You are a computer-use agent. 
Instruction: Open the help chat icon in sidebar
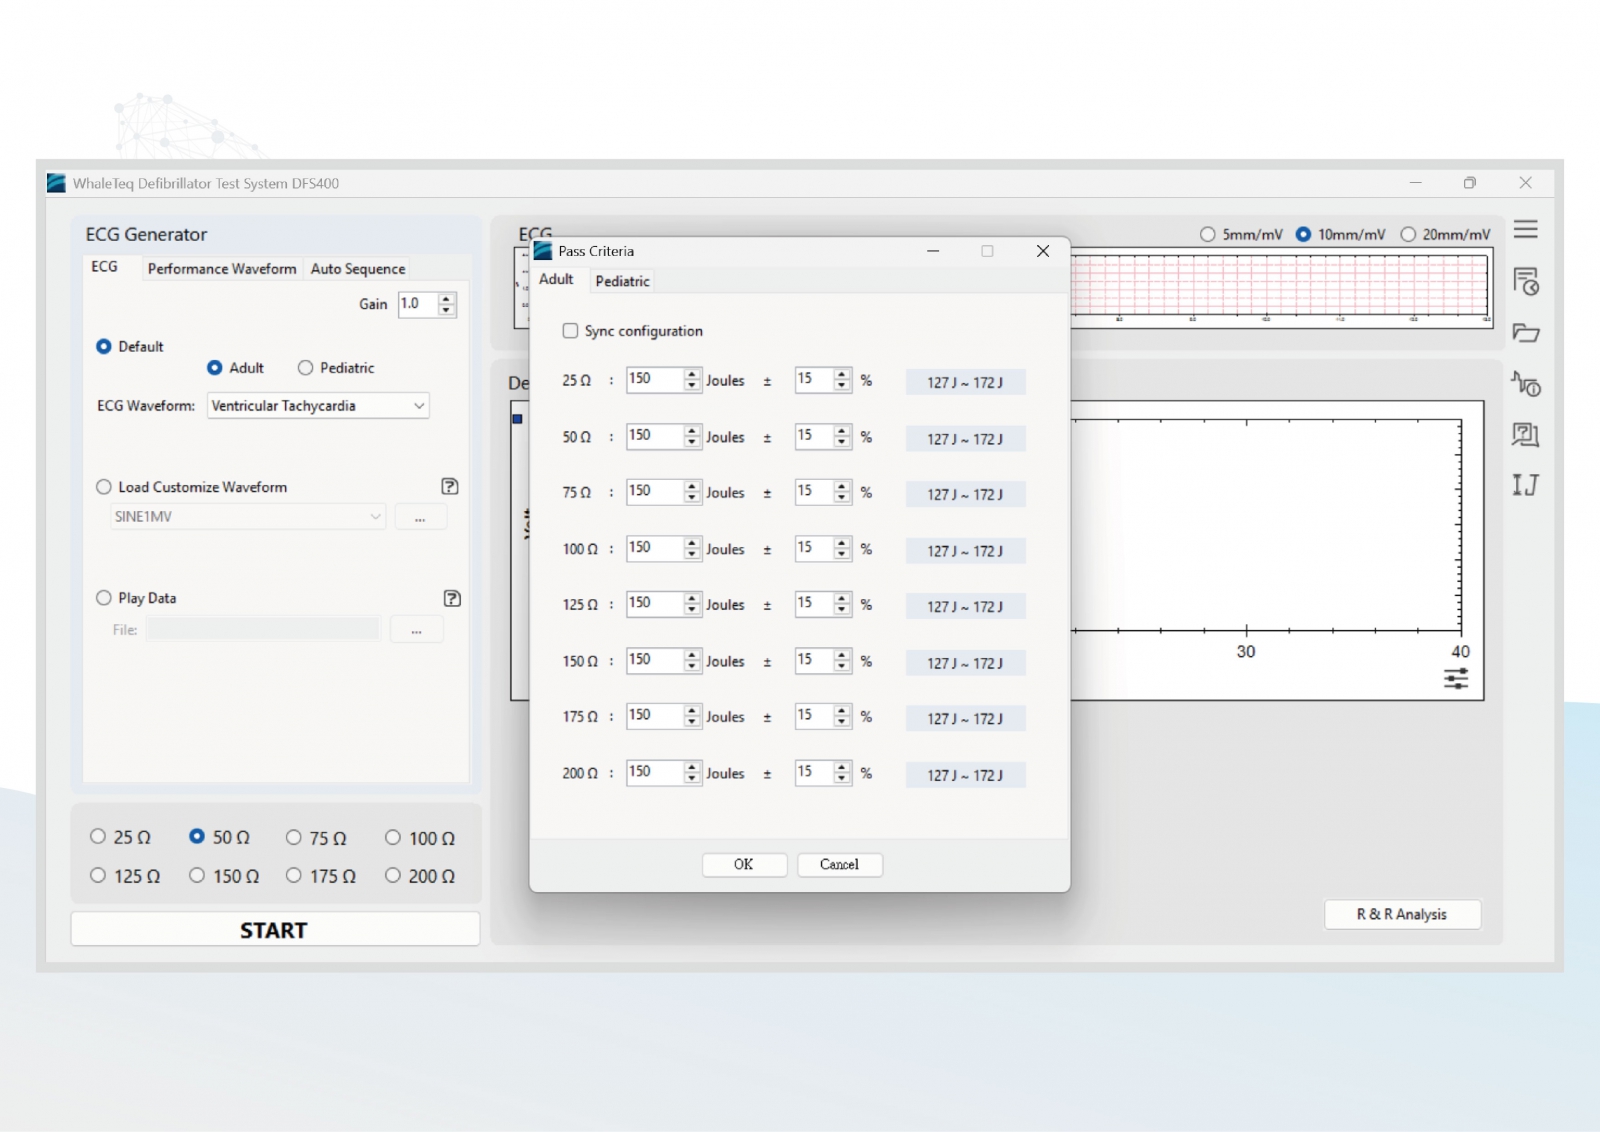(x=1525, y=434)
